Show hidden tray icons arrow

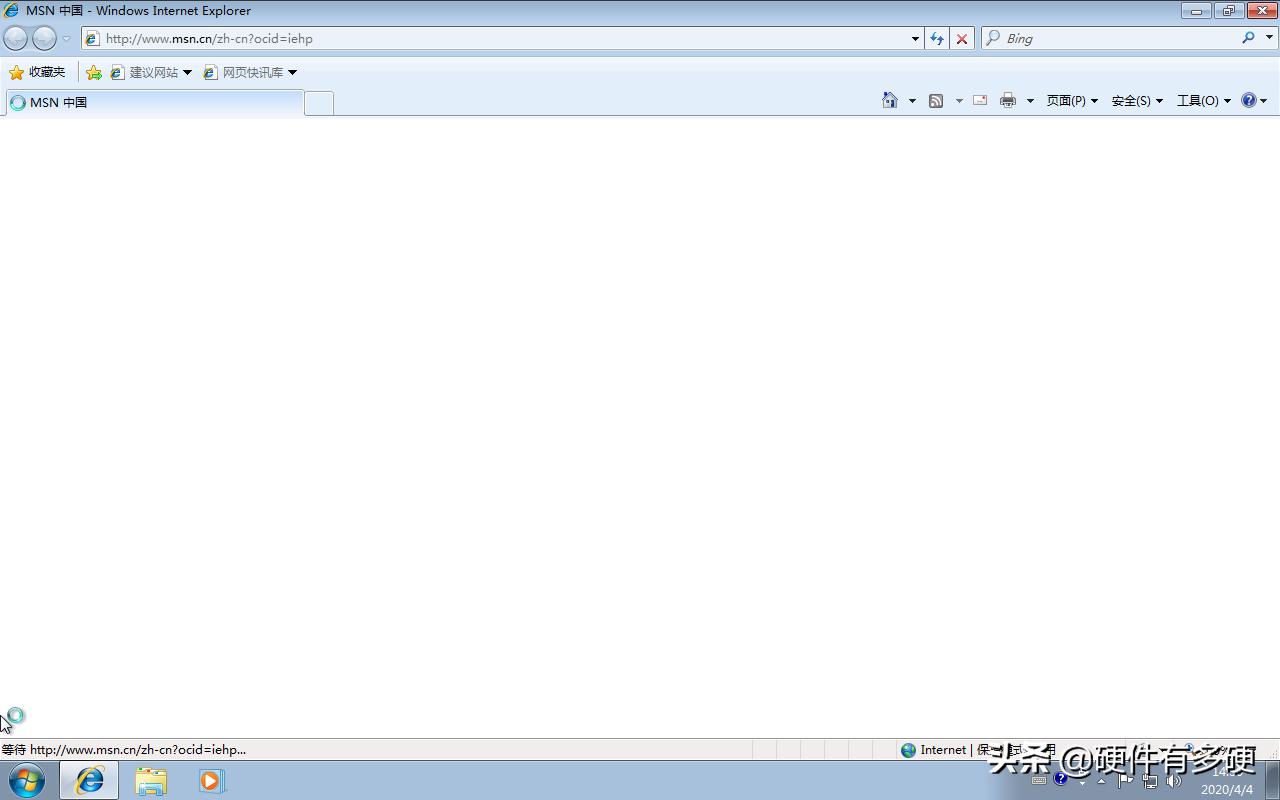pyautogui.click(x=1102, y=781)
